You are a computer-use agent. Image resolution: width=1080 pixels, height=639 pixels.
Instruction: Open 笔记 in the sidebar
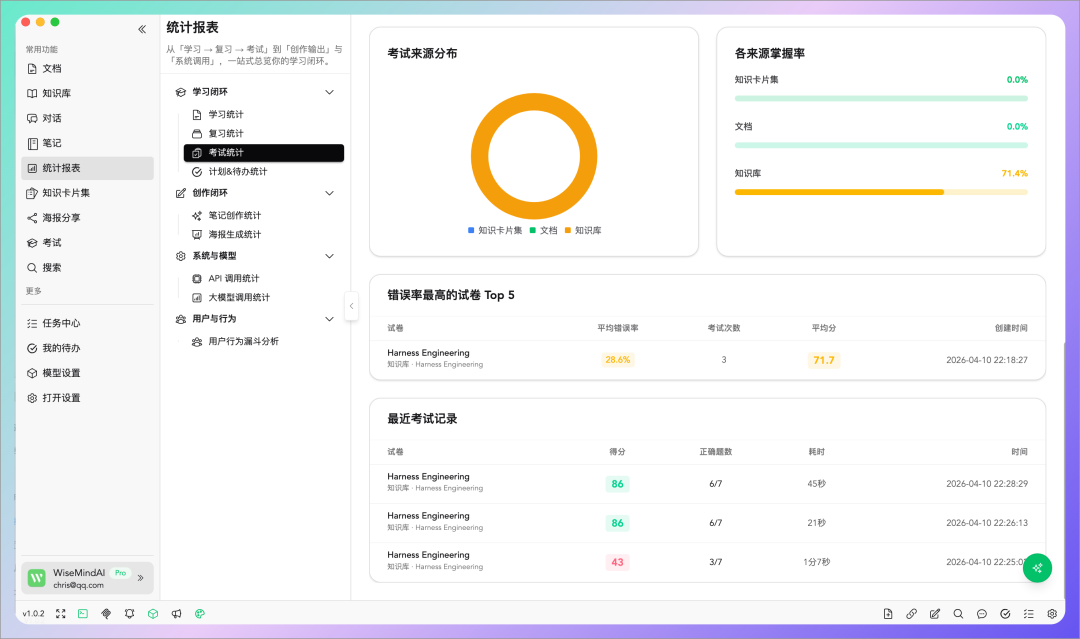point(87,143)
